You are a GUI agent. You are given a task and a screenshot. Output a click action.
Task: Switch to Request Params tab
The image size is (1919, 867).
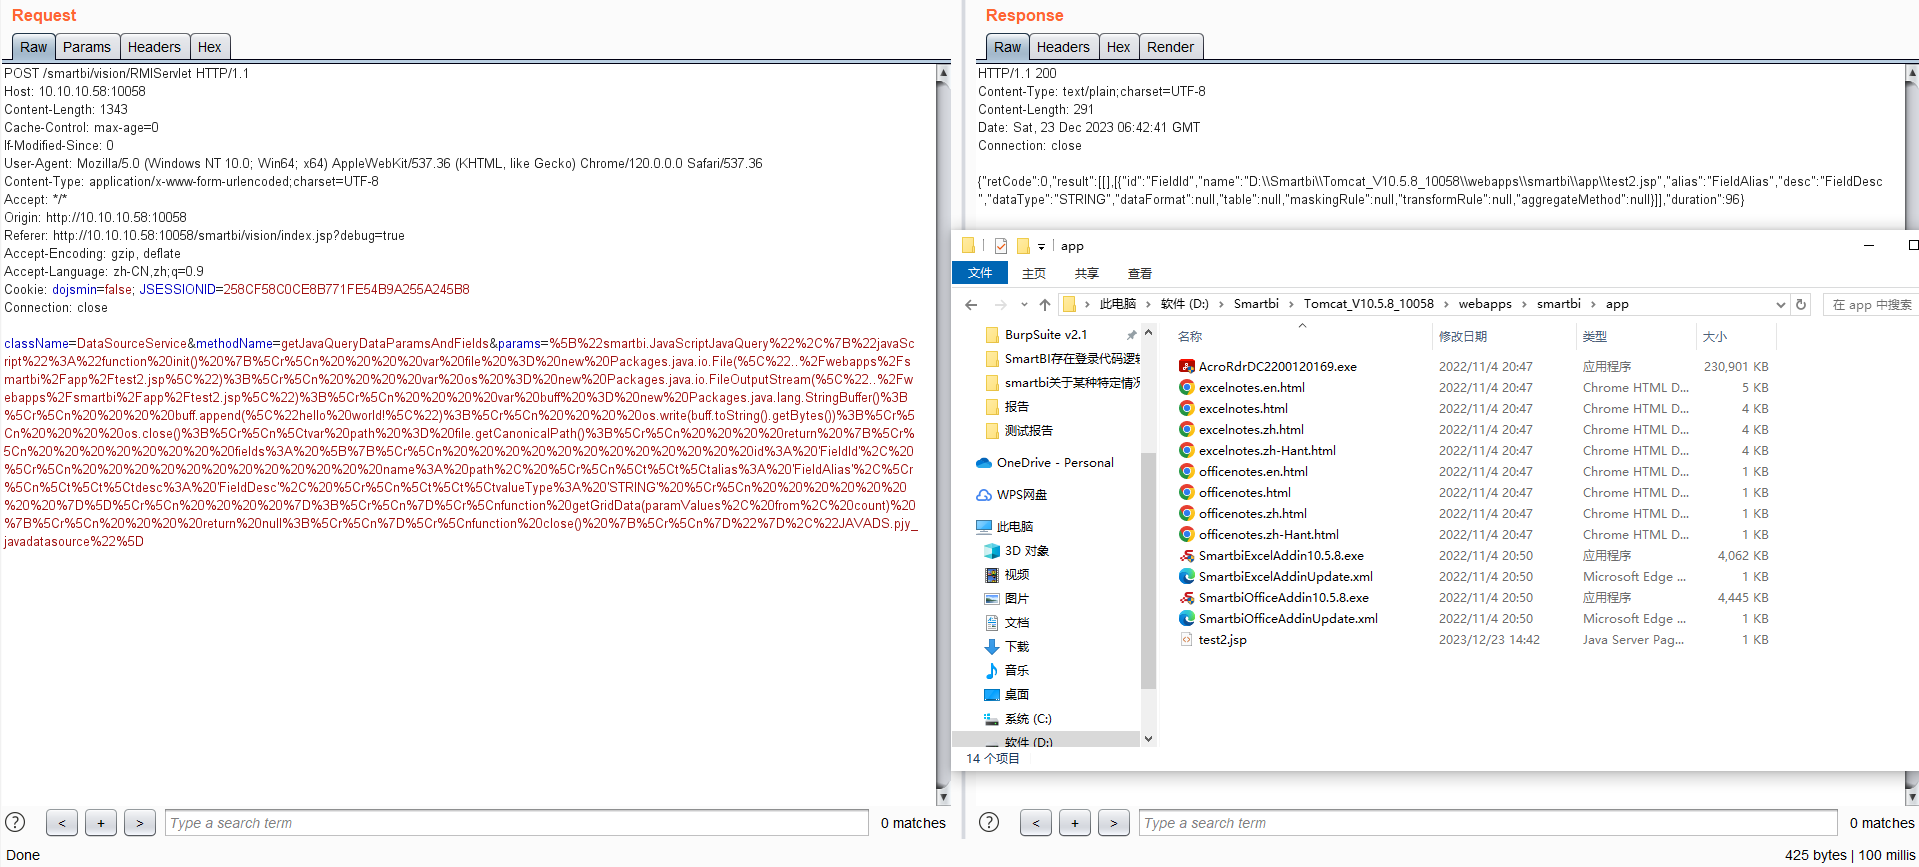(x=87, y=47)
